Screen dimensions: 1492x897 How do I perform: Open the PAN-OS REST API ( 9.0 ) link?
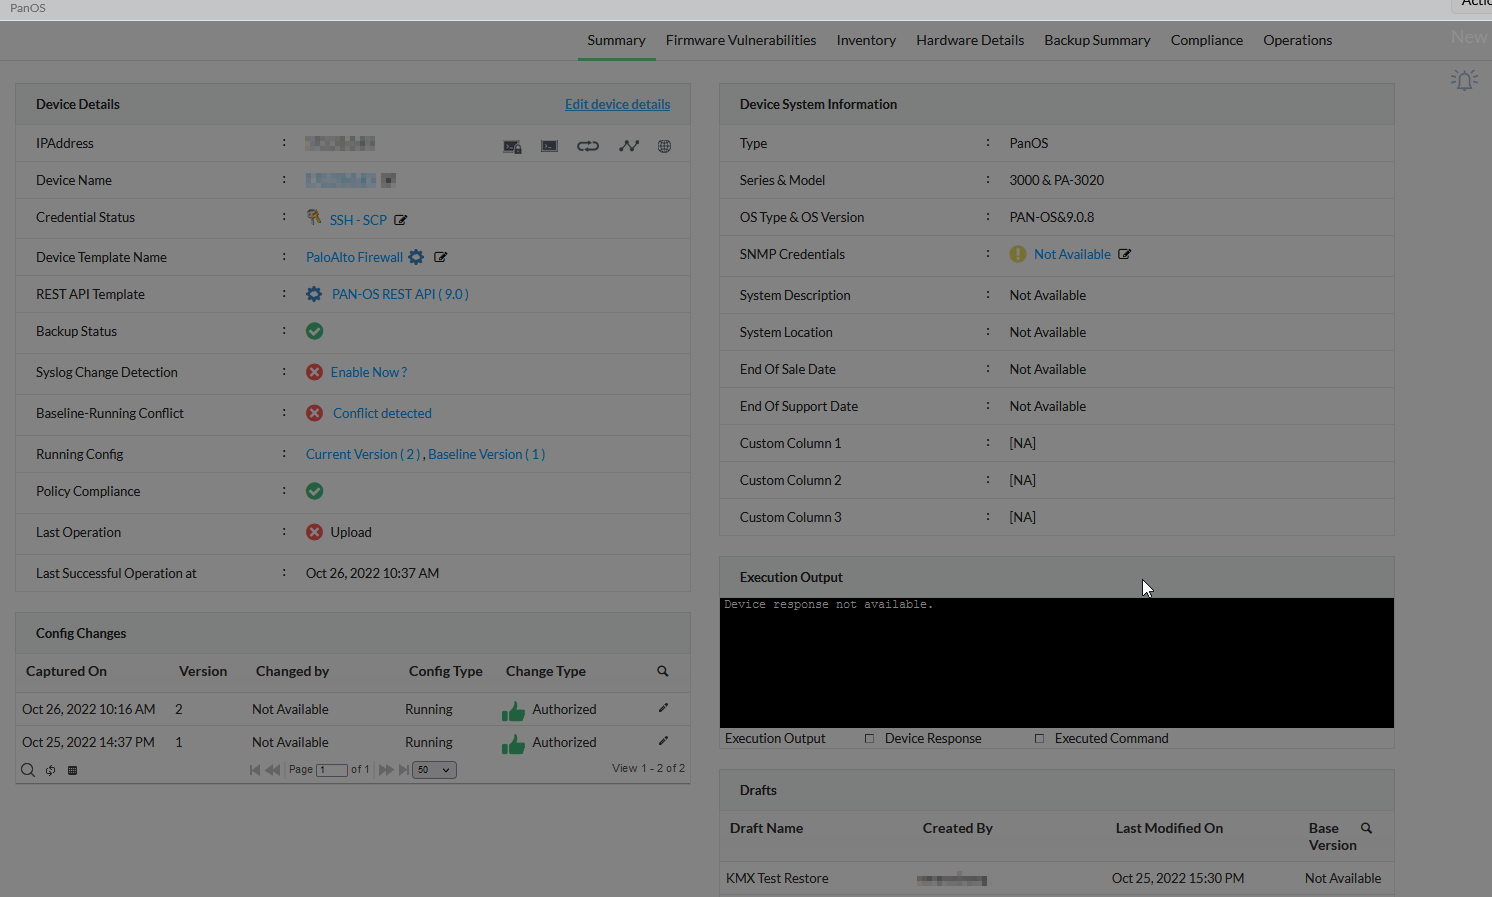point(400,294)
